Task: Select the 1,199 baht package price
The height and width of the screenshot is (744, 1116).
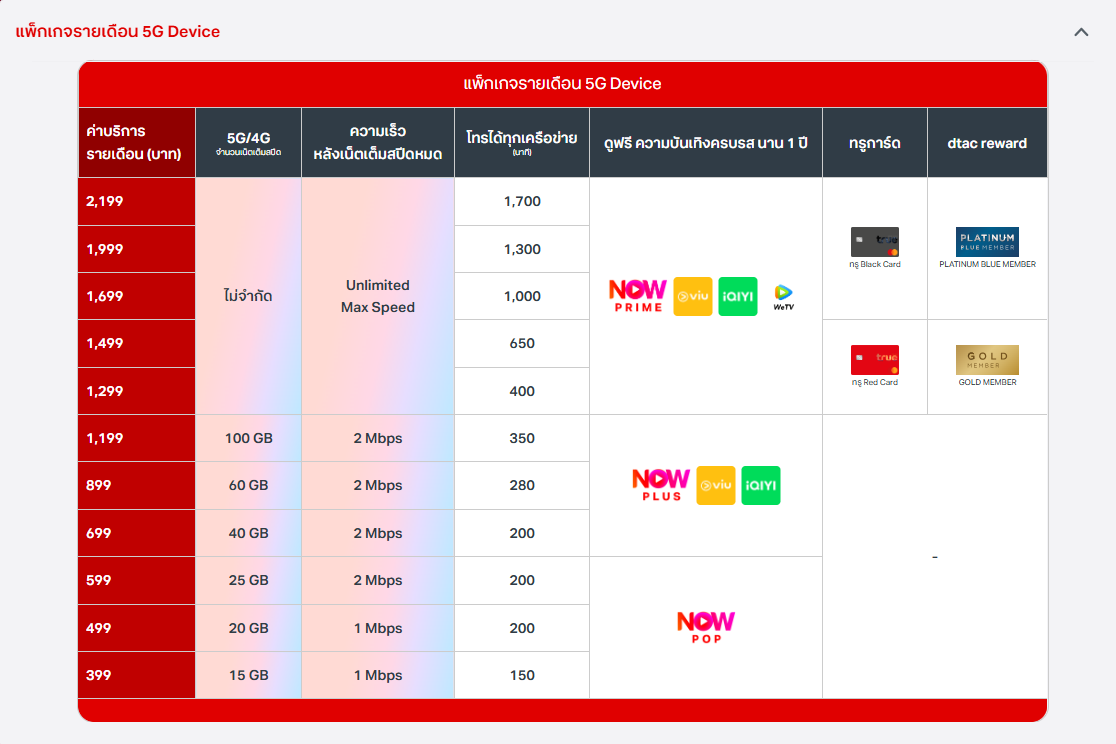Action: click(x=137, y=438)
